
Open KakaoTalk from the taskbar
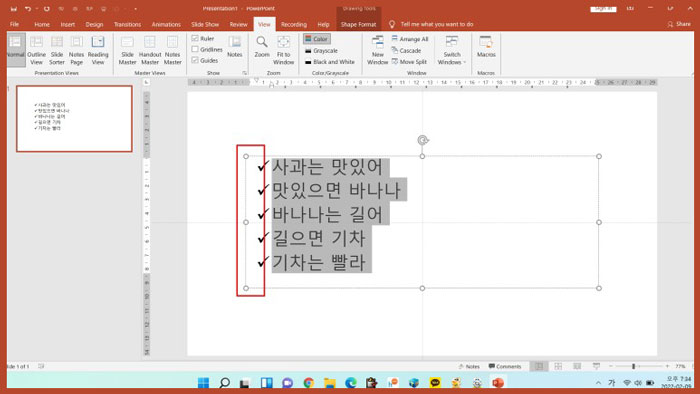point(435,382)
